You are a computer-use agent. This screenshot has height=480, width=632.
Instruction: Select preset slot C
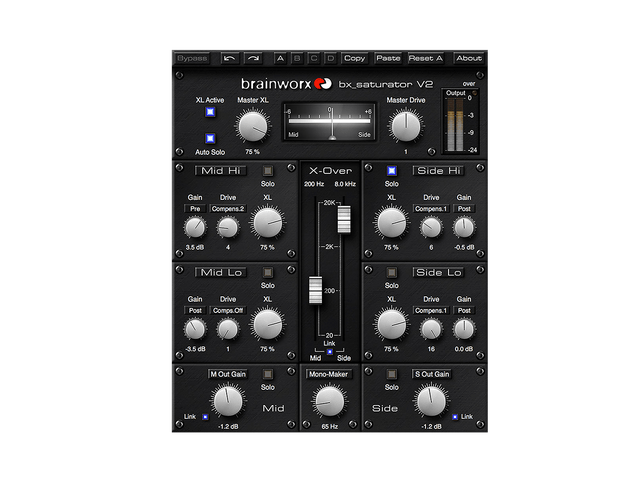pyautogui.click(x=314, y=58)
